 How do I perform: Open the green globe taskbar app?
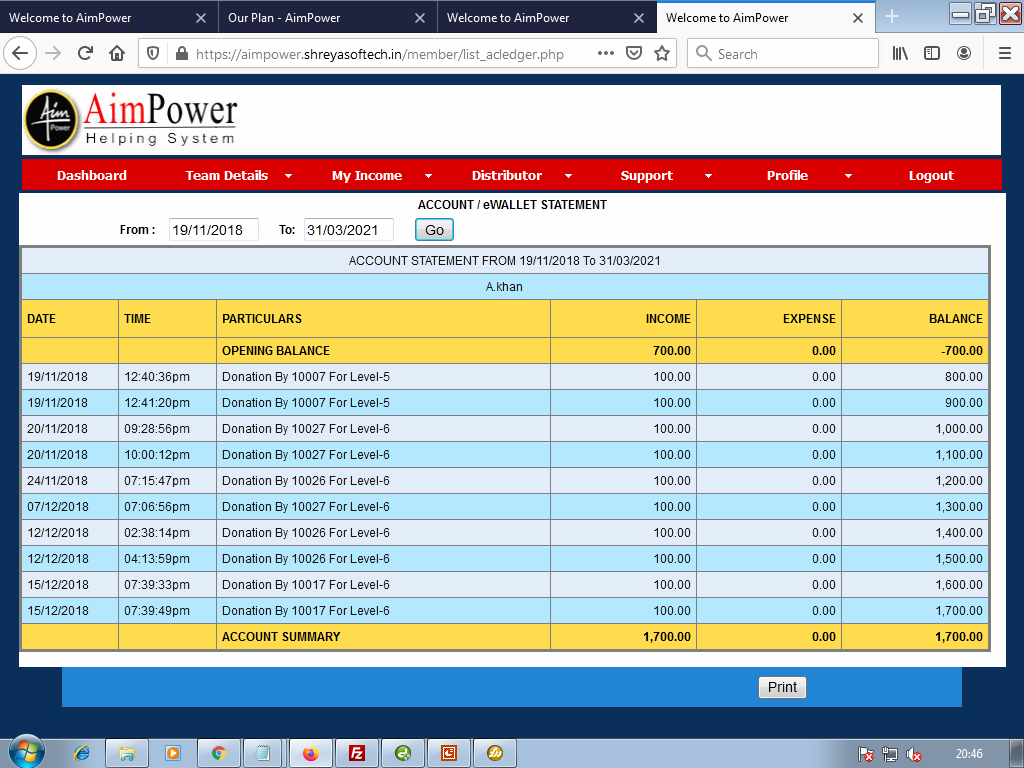403,754
